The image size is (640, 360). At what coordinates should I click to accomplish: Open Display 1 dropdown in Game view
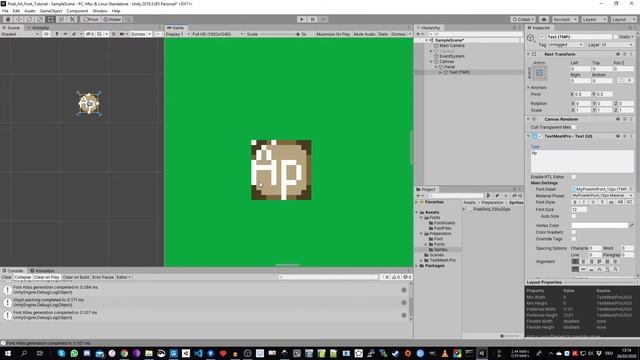click(x=178, y=34)
